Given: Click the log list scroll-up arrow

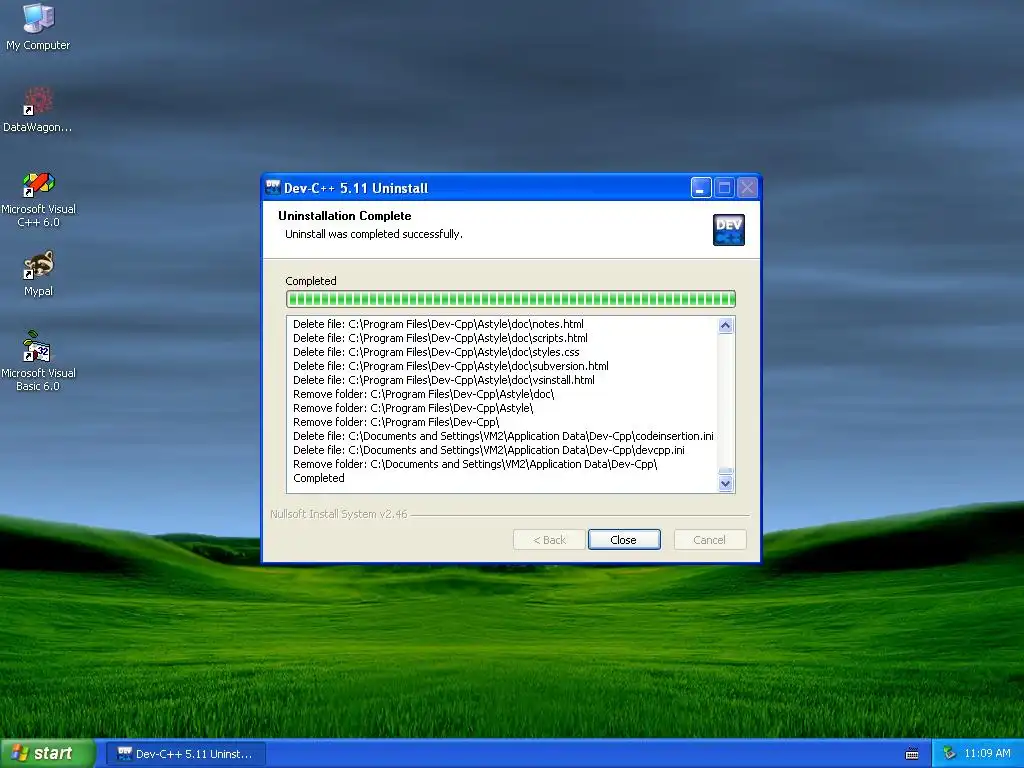Looking at the screenshot, I should coord(726,325).
